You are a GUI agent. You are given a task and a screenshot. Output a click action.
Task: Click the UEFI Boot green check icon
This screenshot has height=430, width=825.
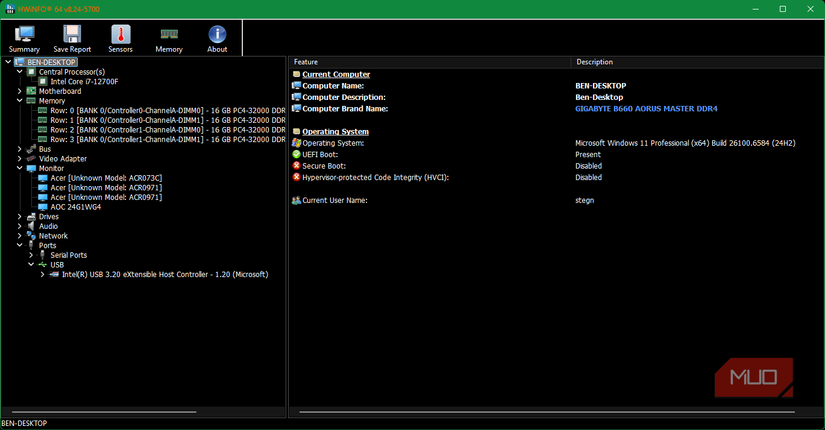[x=296, y=154]
